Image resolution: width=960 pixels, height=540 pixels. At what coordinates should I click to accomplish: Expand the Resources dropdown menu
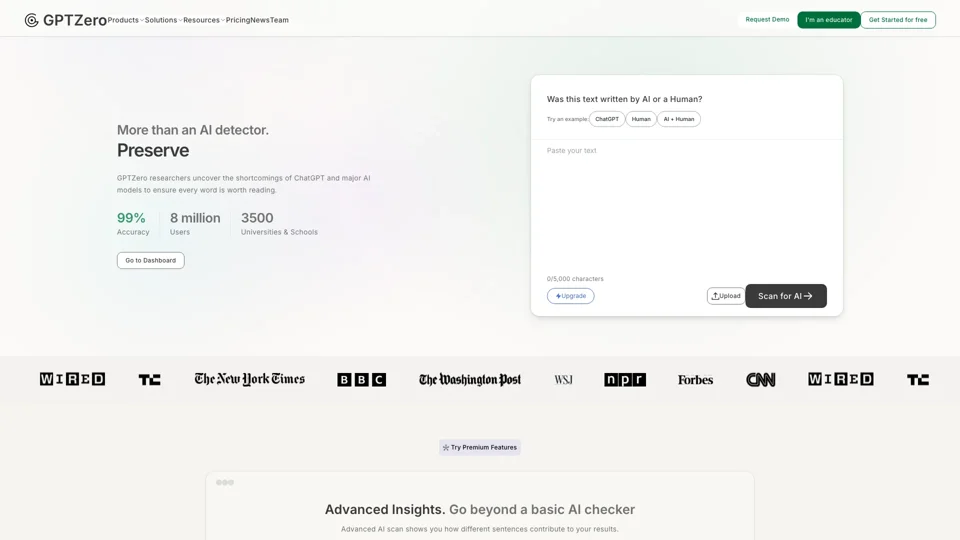203,20
